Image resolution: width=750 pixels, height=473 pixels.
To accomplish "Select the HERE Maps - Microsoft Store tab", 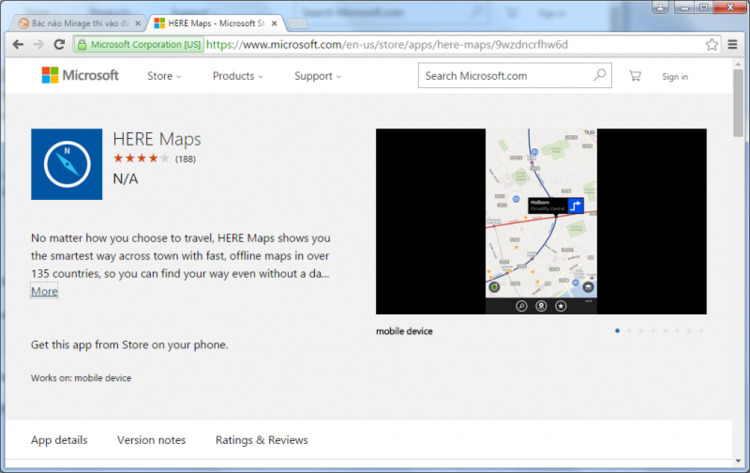I will (x=215, y=23).
